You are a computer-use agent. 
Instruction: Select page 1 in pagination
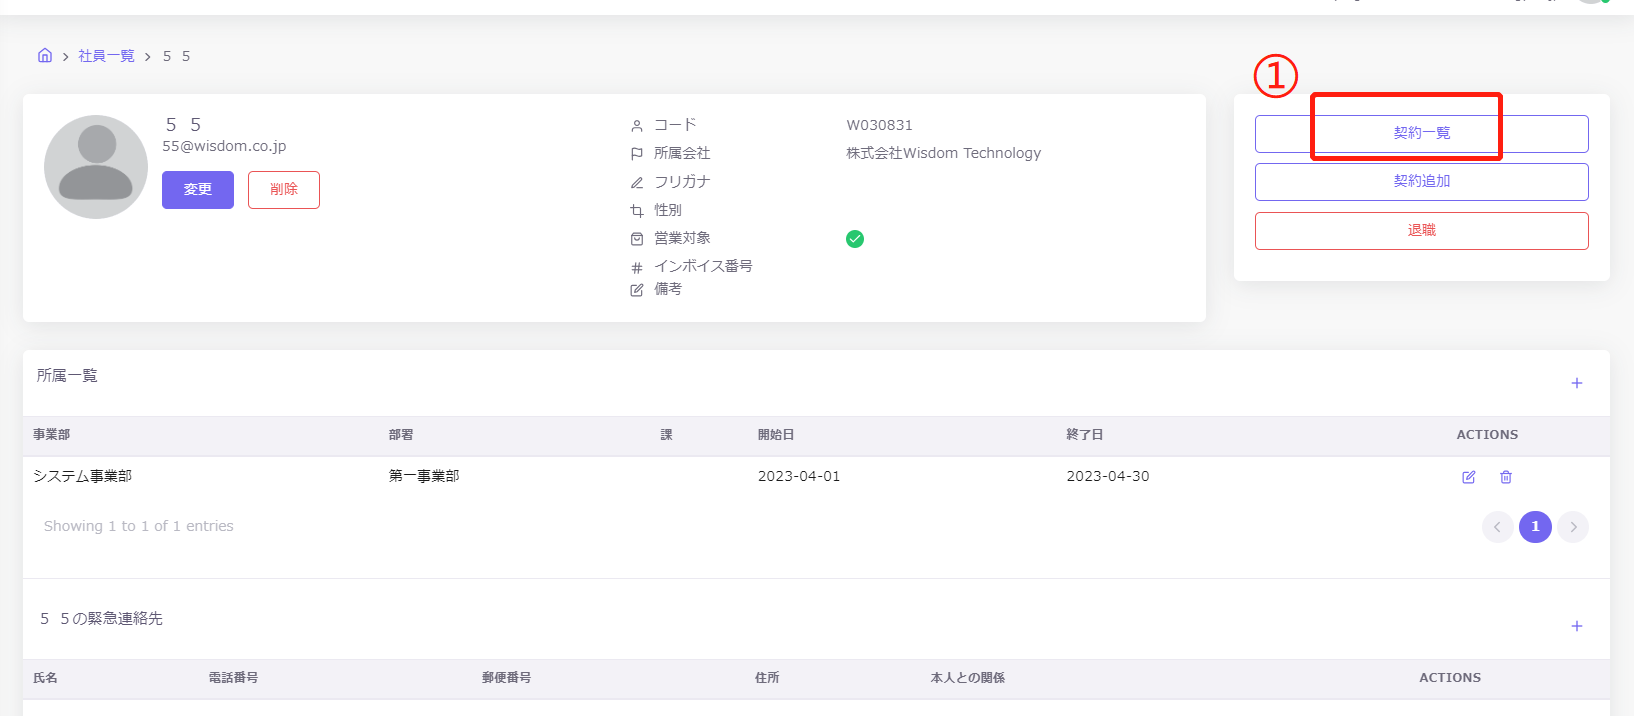(1535, 527)
